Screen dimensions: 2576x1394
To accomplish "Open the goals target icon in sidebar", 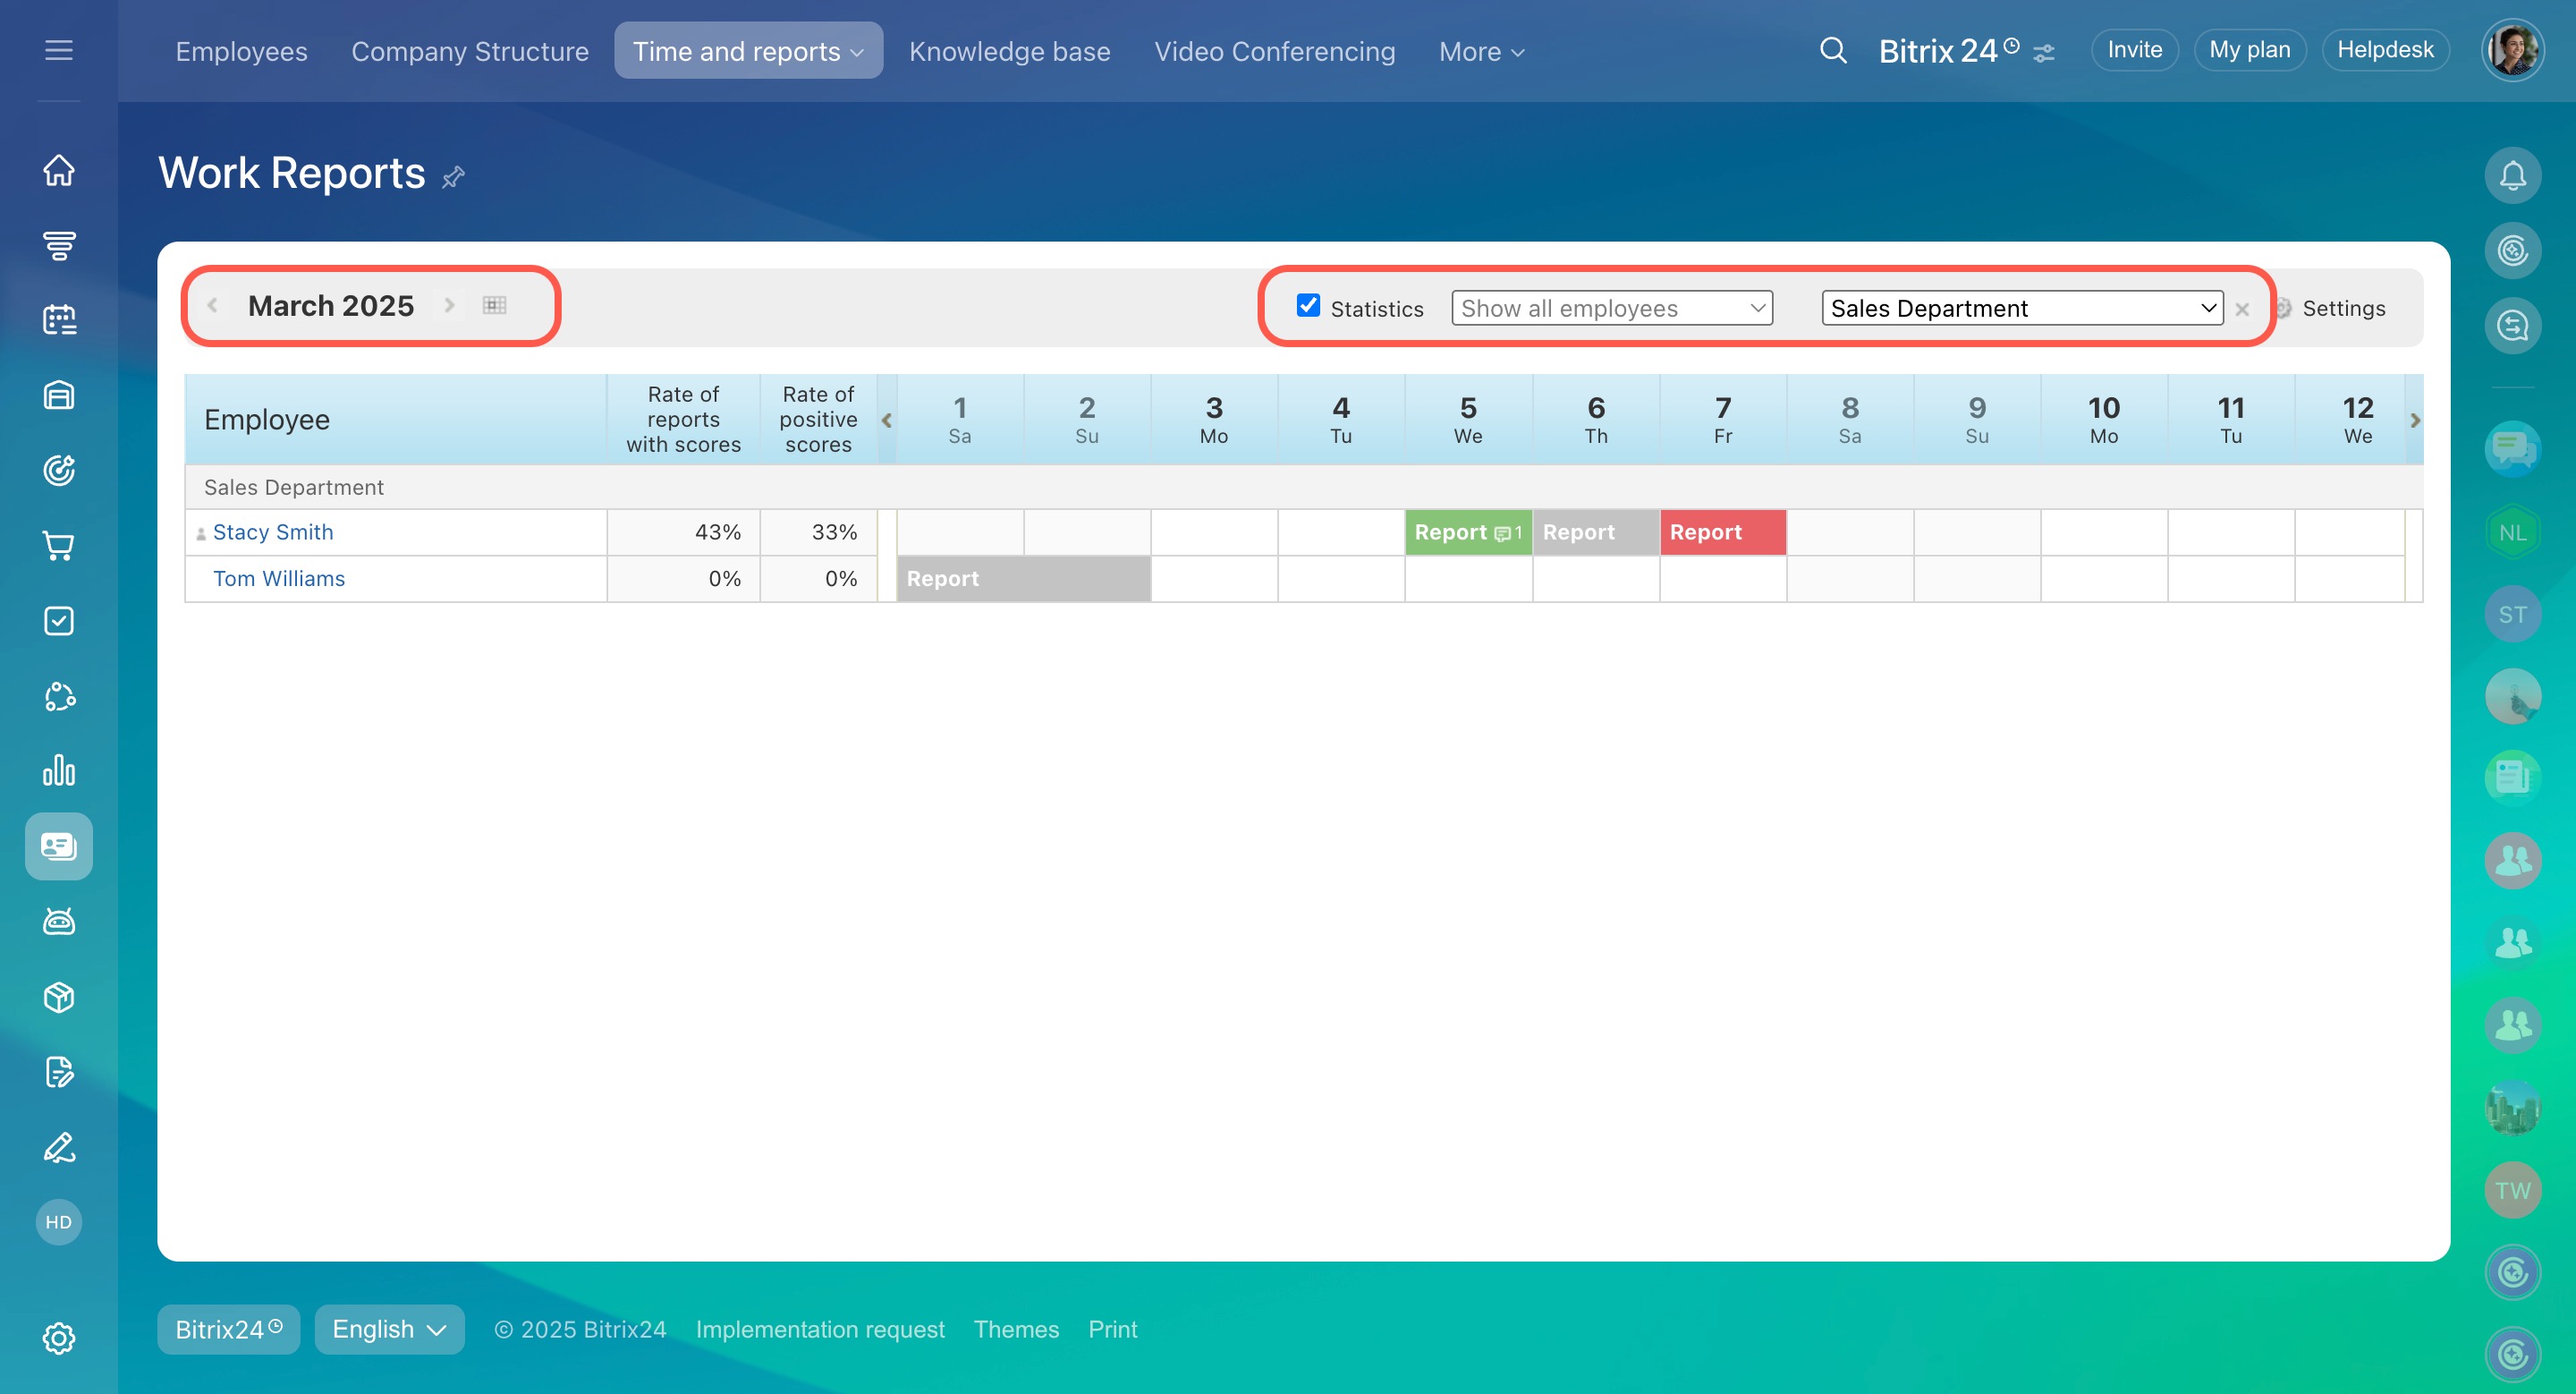I will pyautogui.click(x=59, y=470).
